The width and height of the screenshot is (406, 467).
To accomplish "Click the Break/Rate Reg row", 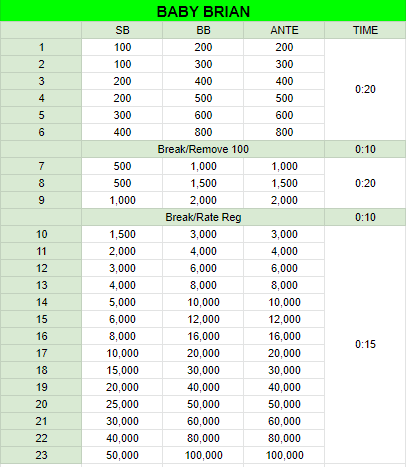I will tap(203, 217).
